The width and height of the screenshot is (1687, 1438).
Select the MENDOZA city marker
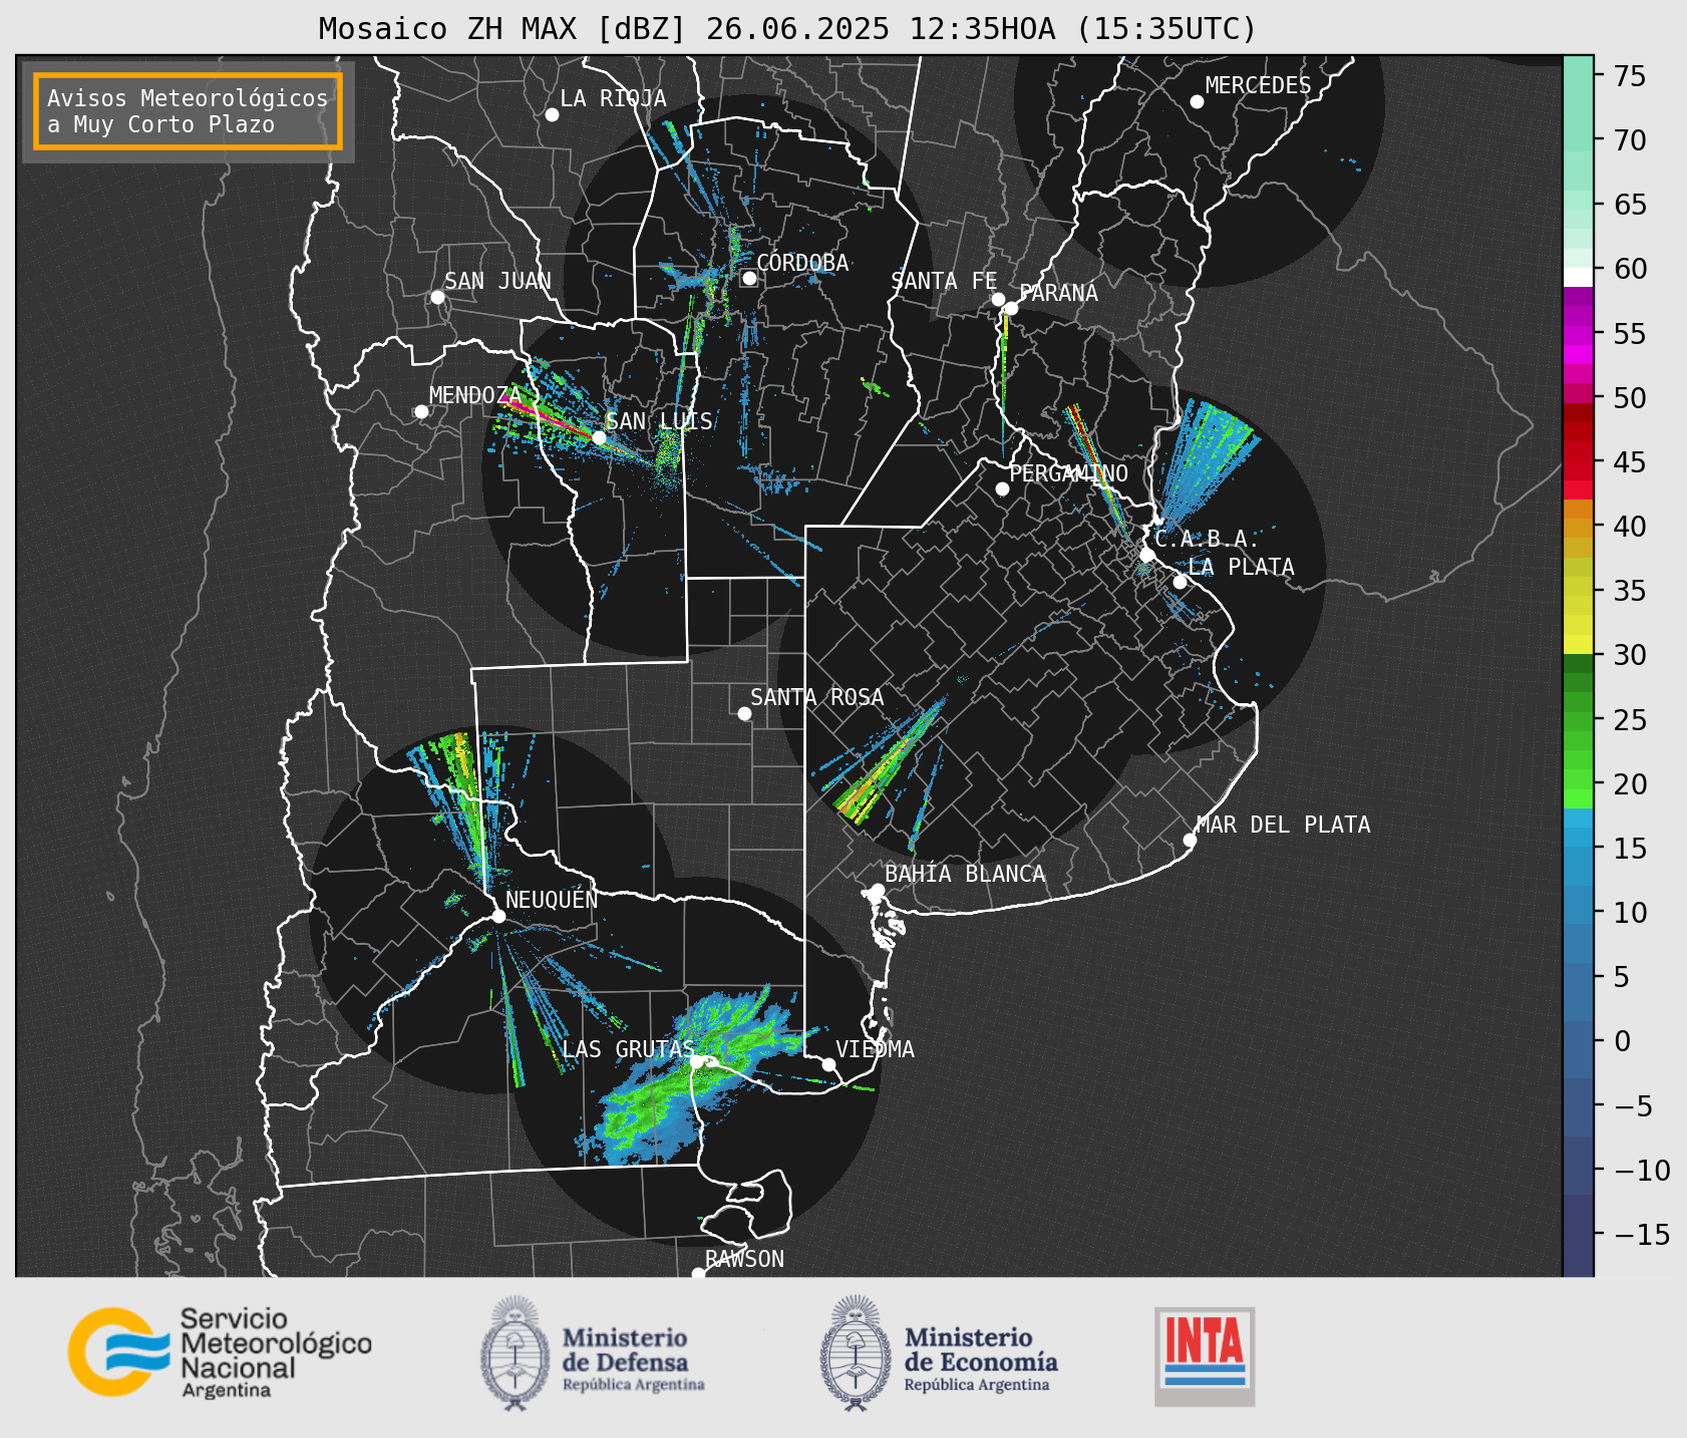422,412
